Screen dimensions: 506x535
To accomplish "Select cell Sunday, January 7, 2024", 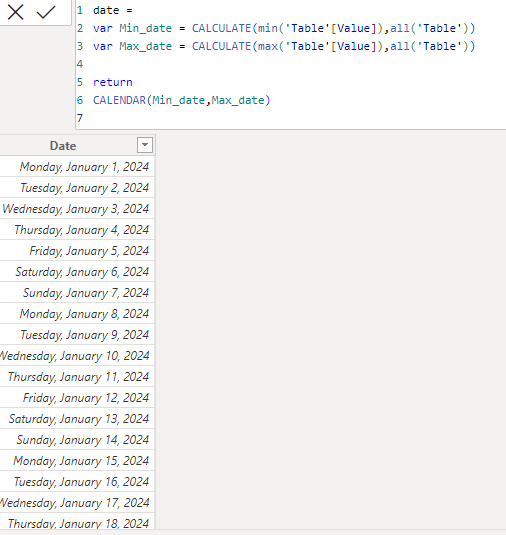I will [x=77, y=293].
